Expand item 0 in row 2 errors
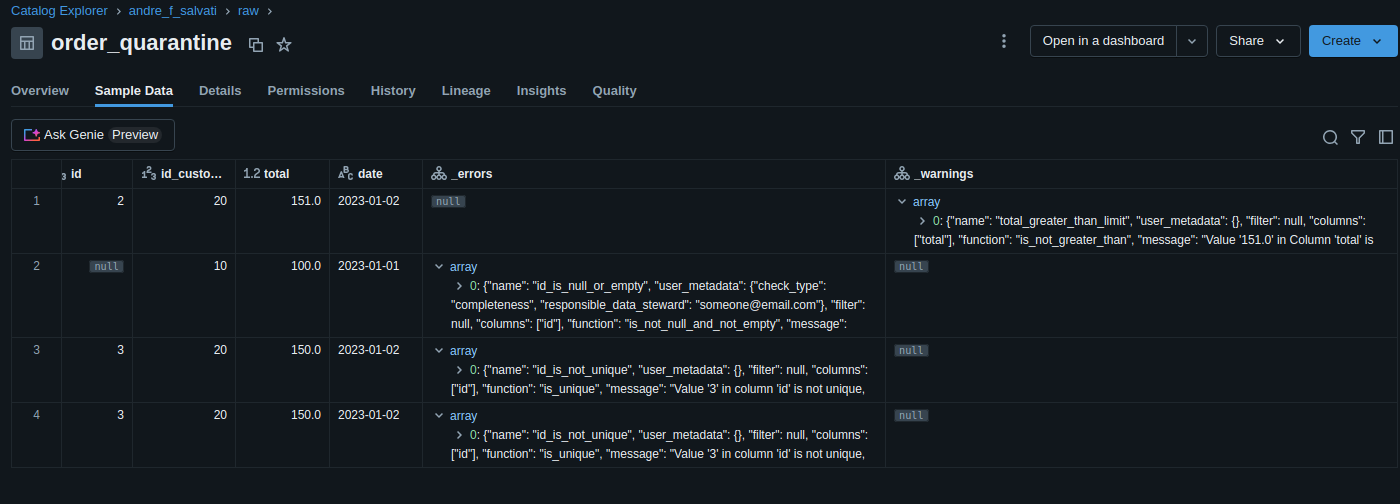 459,286
